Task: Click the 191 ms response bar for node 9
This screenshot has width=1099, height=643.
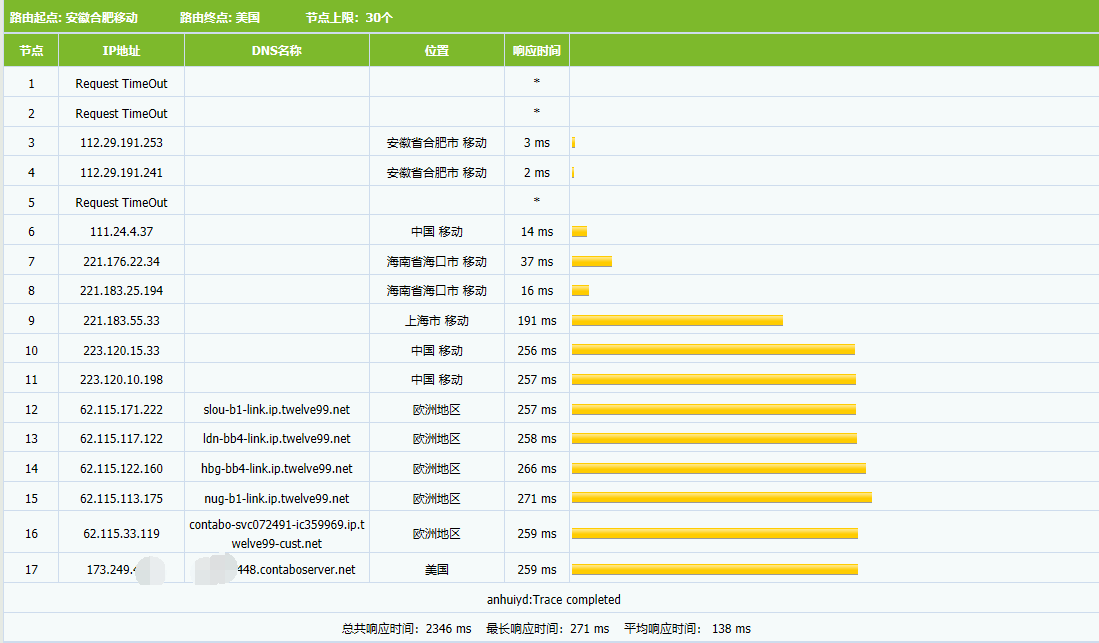Action: 677,321
